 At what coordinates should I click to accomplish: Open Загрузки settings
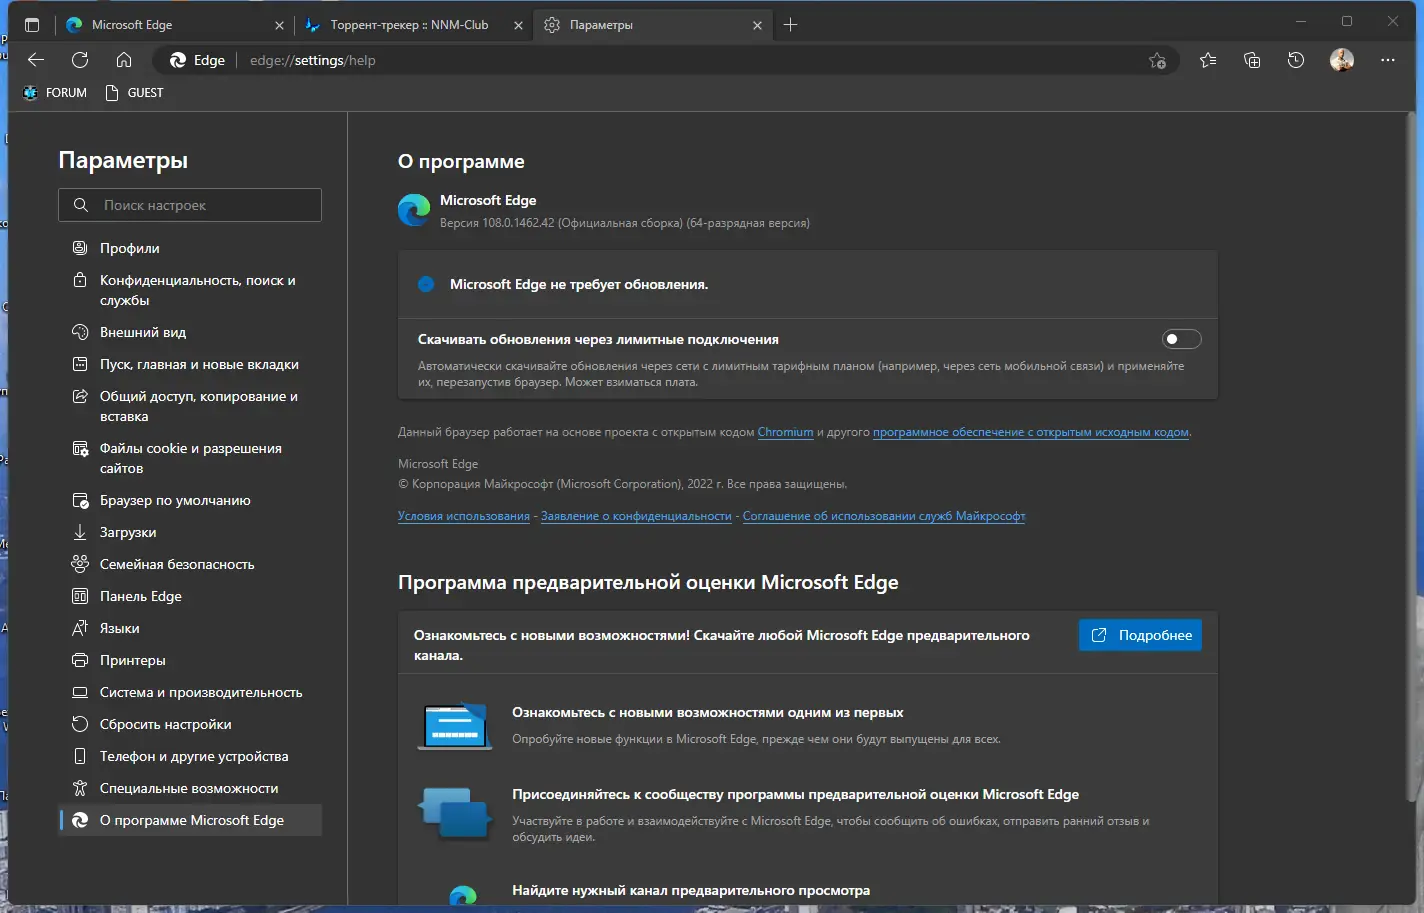(190, 532)
